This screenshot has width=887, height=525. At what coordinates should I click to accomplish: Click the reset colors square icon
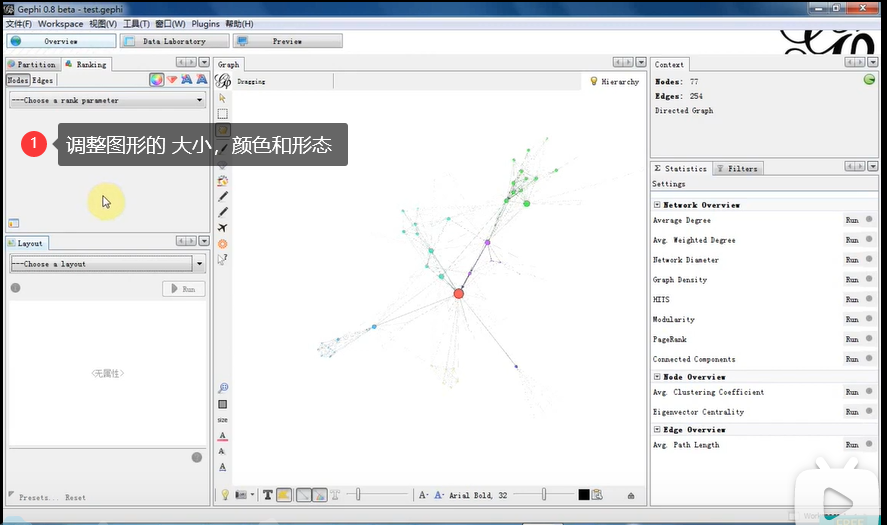tap(222, 404)
